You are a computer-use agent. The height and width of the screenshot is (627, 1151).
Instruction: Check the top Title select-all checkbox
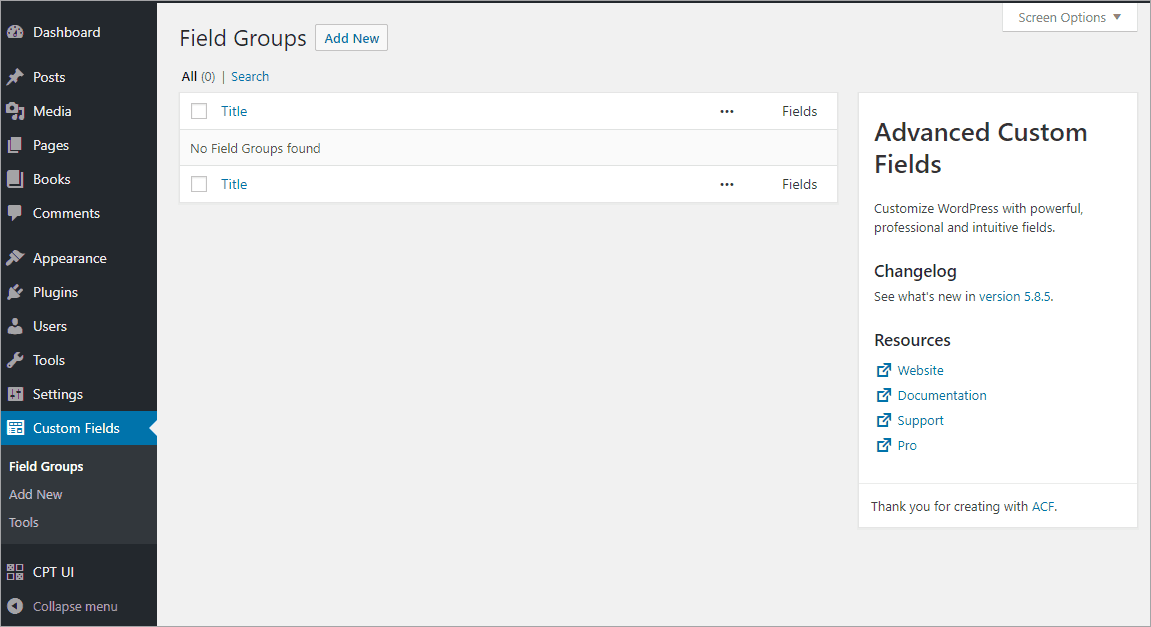pyautogui.click(x=198, y=111)
